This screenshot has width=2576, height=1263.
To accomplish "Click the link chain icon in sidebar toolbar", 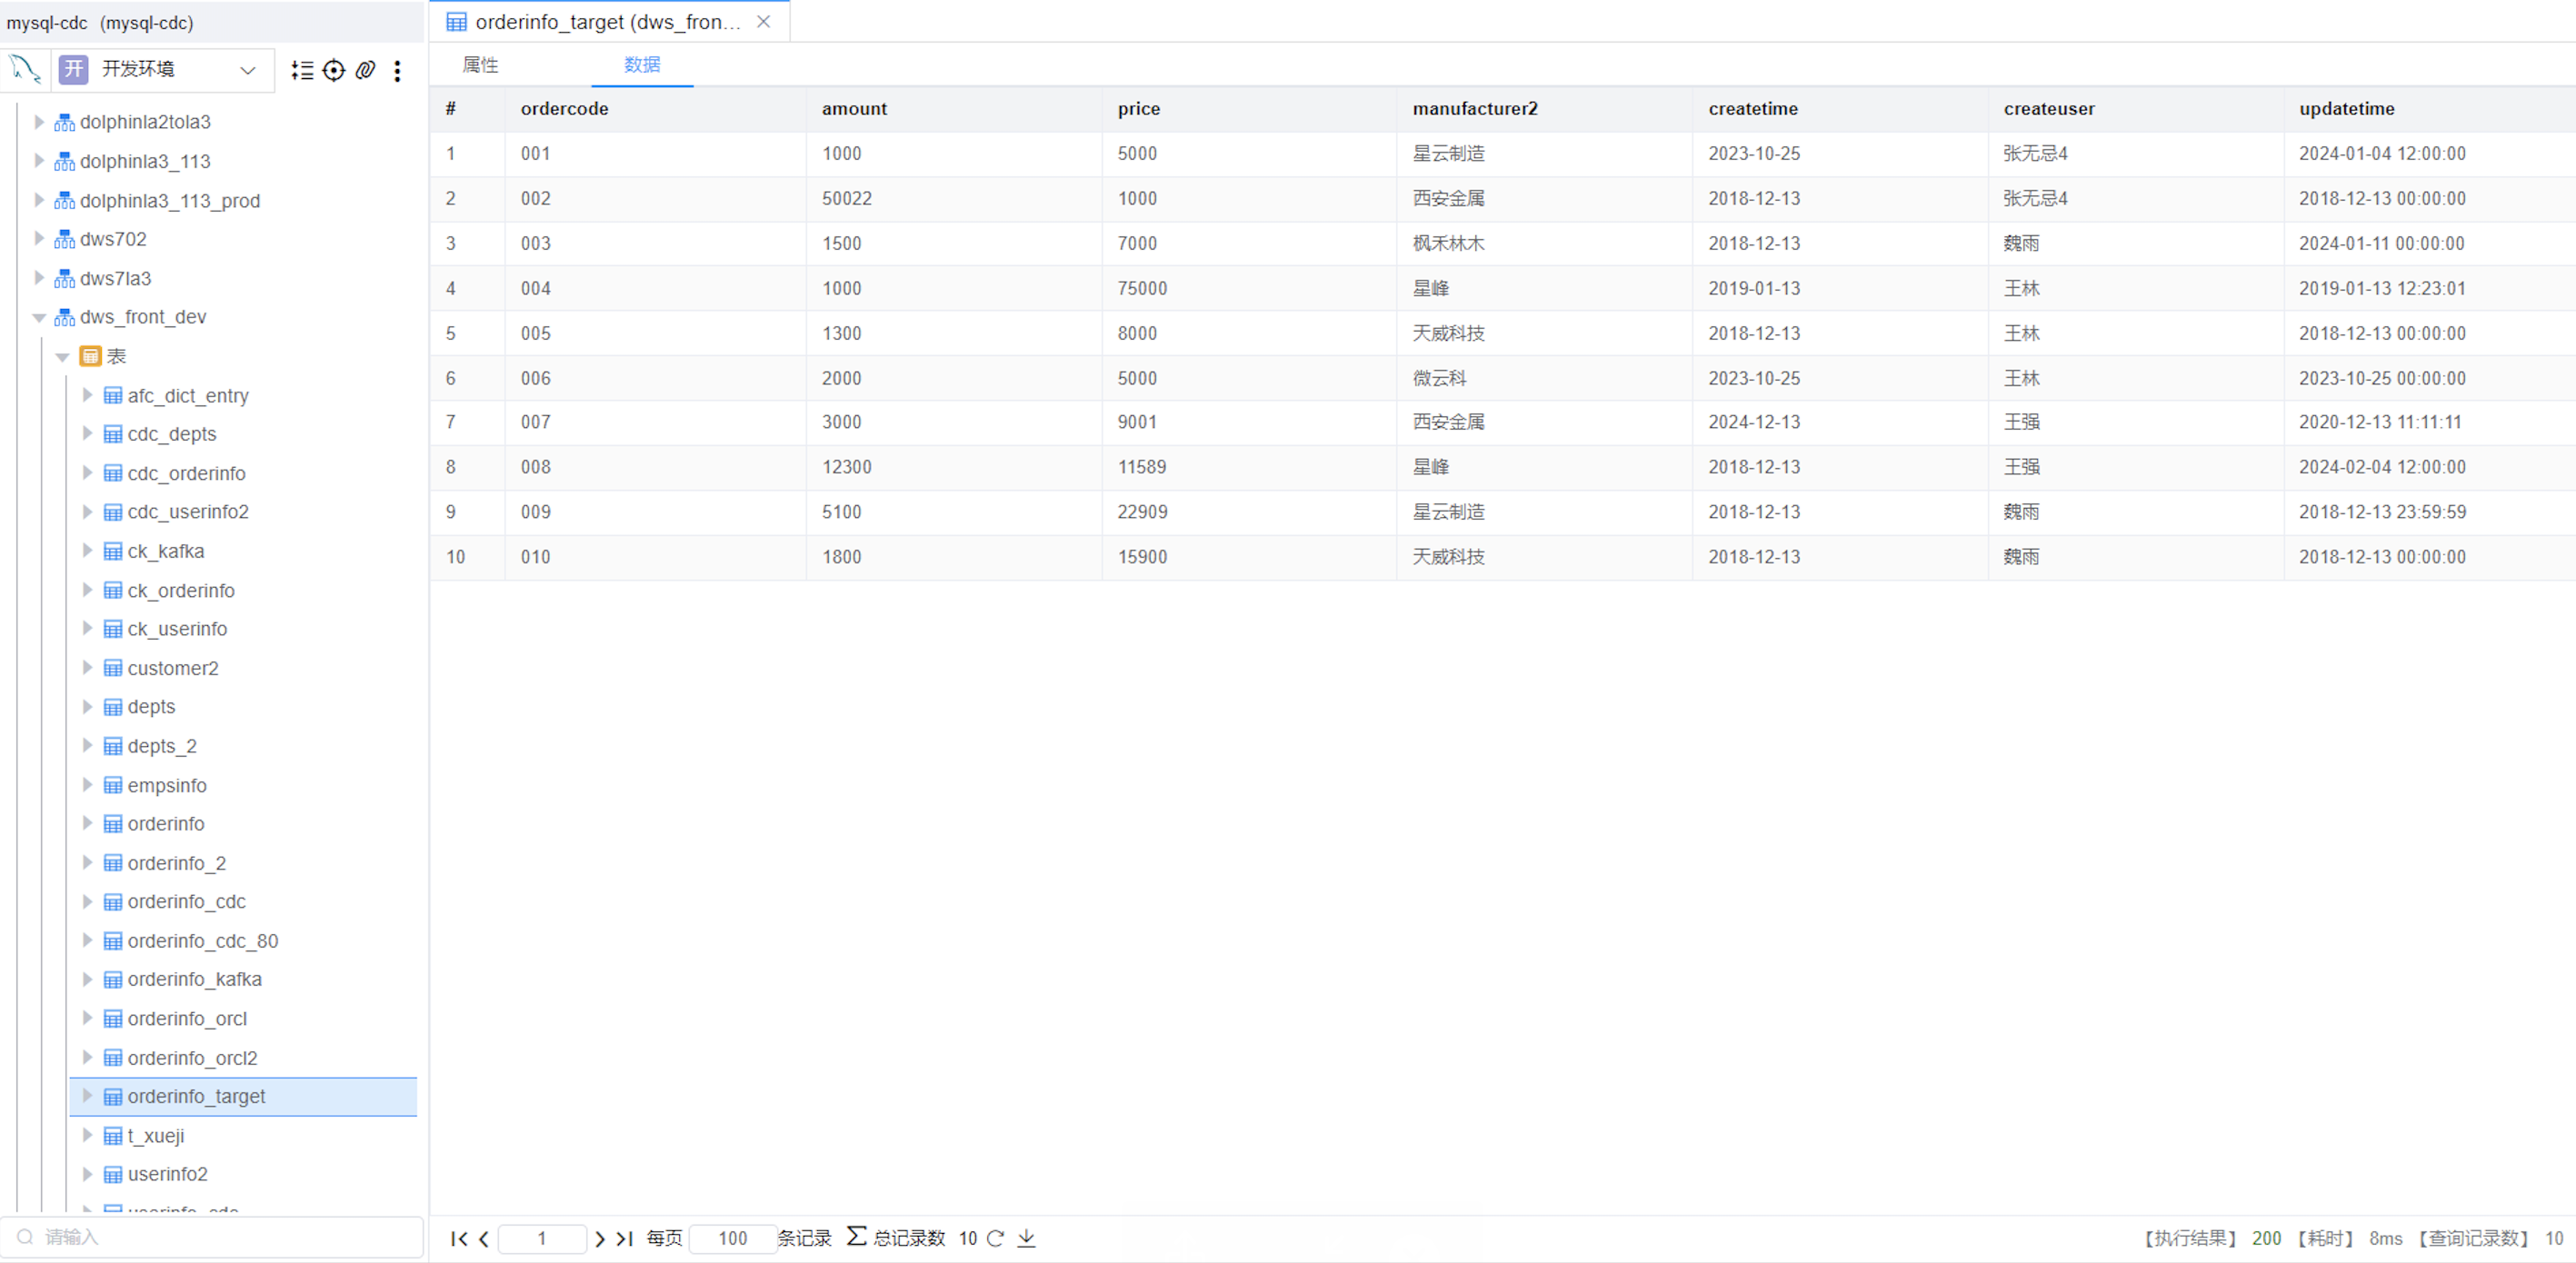I will point(366,70).
